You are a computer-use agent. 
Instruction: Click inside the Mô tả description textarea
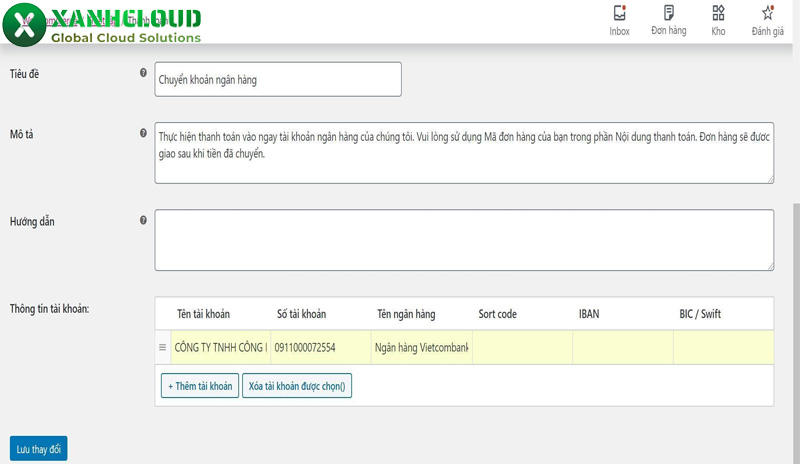pos(464,153)
